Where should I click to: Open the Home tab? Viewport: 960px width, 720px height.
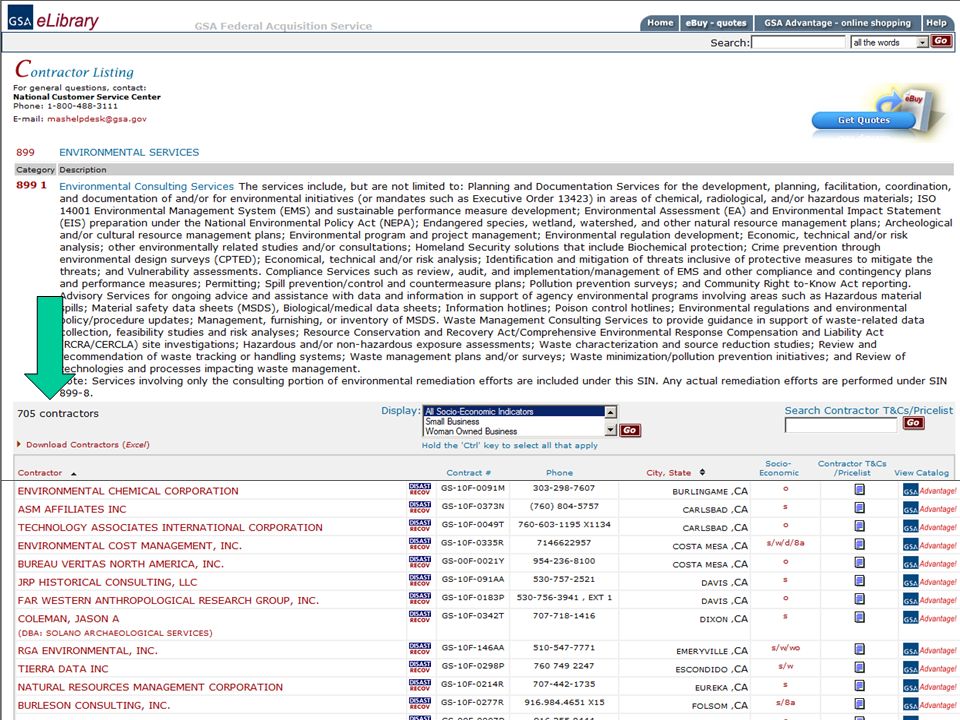pos(660,23)
